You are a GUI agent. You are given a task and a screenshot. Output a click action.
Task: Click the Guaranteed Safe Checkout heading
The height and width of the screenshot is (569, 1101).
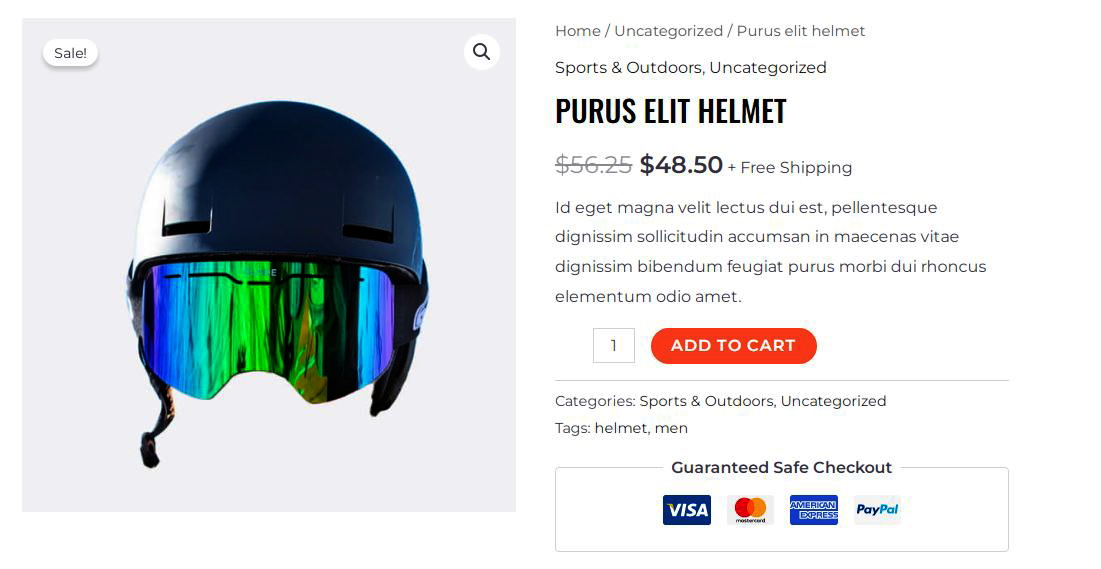pos(782,468)
